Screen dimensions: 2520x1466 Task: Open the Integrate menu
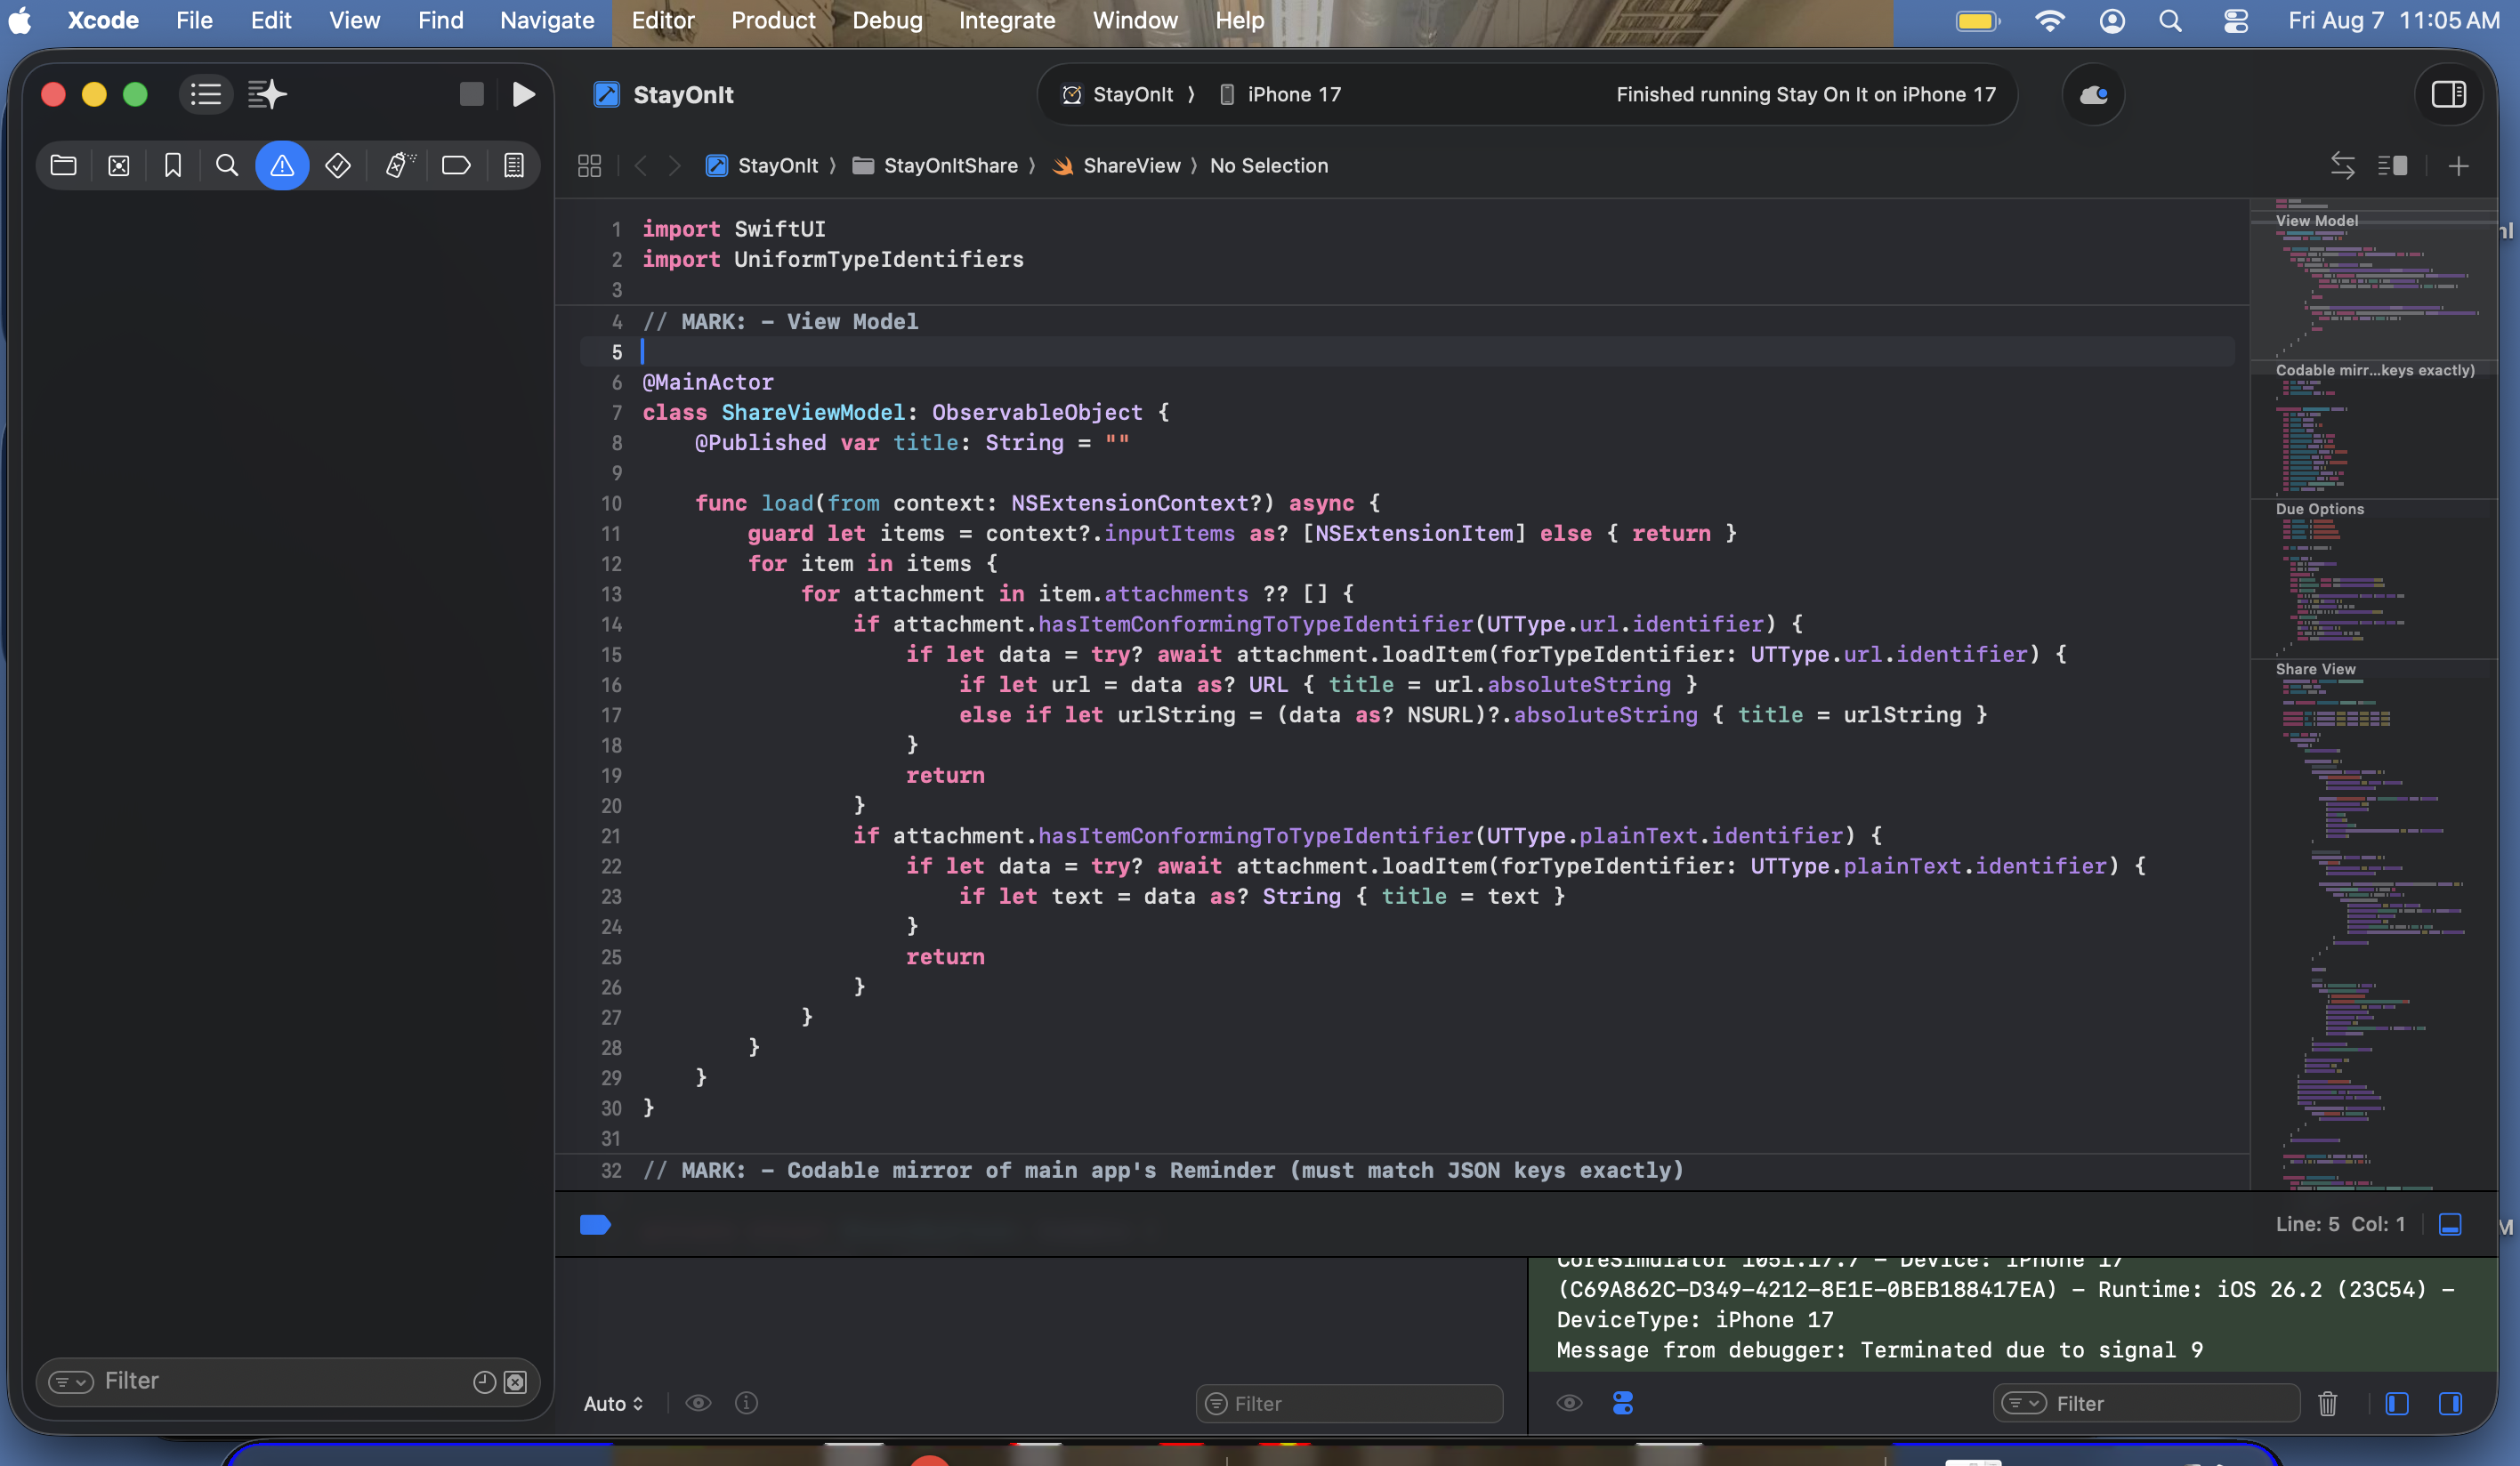click(1006, 20)
